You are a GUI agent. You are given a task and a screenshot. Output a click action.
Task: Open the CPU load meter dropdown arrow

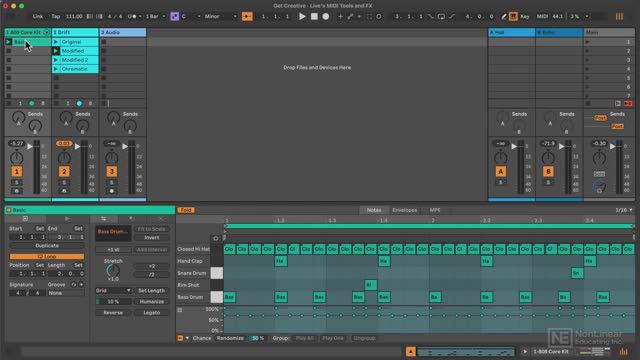pyautogui.click(x=587, y=16)
